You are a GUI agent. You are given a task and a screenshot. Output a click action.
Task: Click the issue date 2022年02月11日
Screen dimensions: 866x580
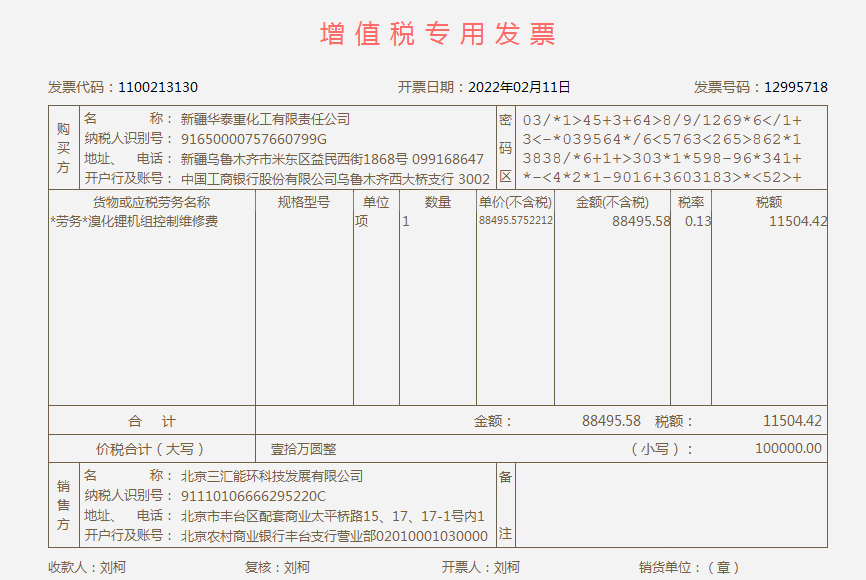coord(519,87)
